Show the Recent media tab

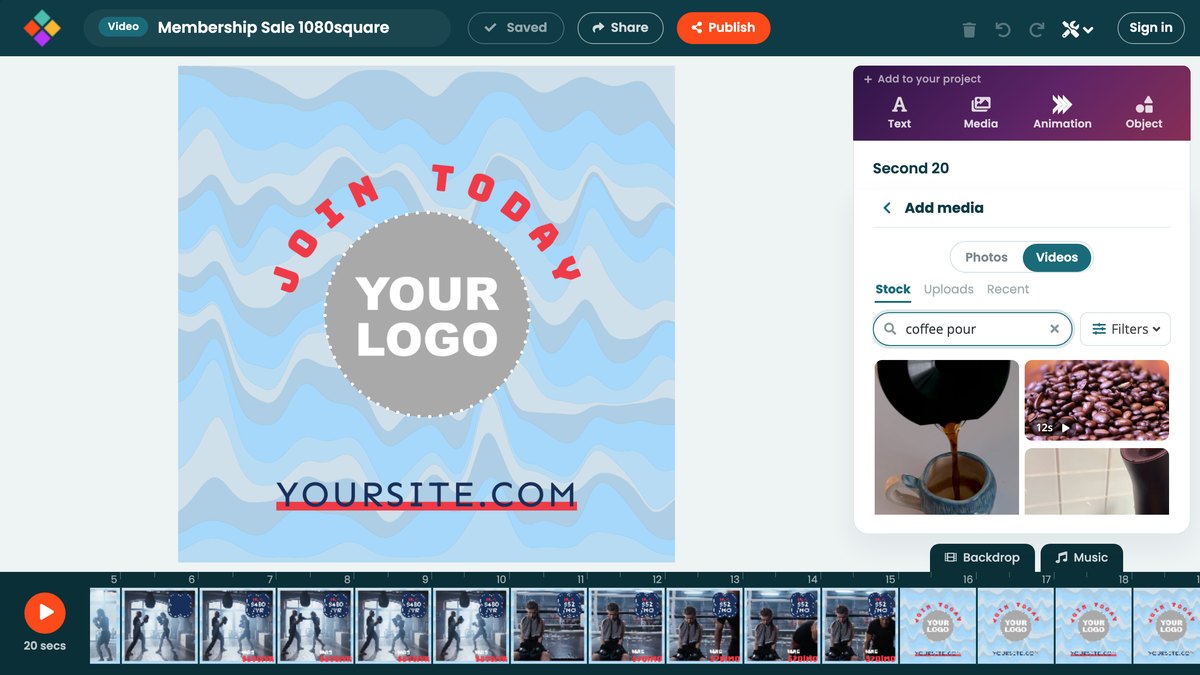pyautogui.click(x=1008, y=289)
